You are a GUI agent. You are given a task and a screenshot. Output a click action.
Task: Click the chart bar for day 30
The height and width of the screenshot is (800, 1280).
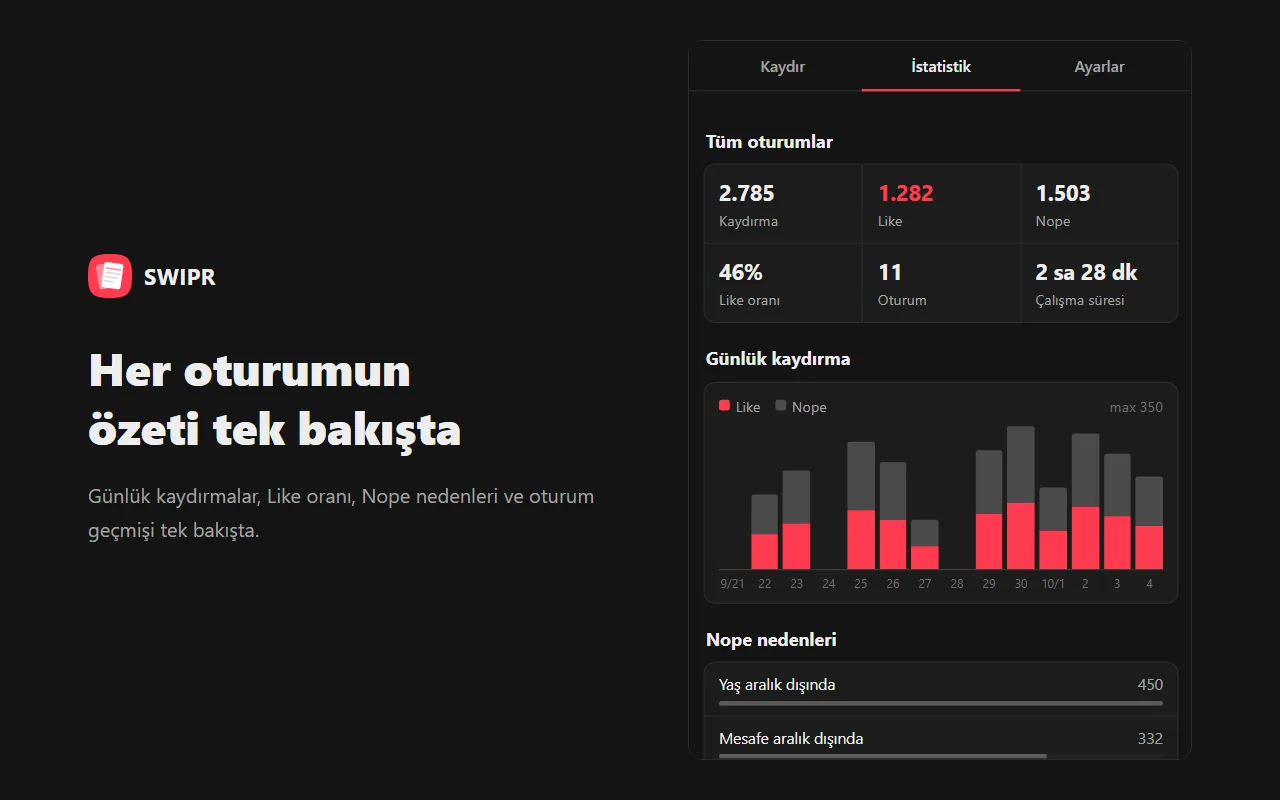1021,498
